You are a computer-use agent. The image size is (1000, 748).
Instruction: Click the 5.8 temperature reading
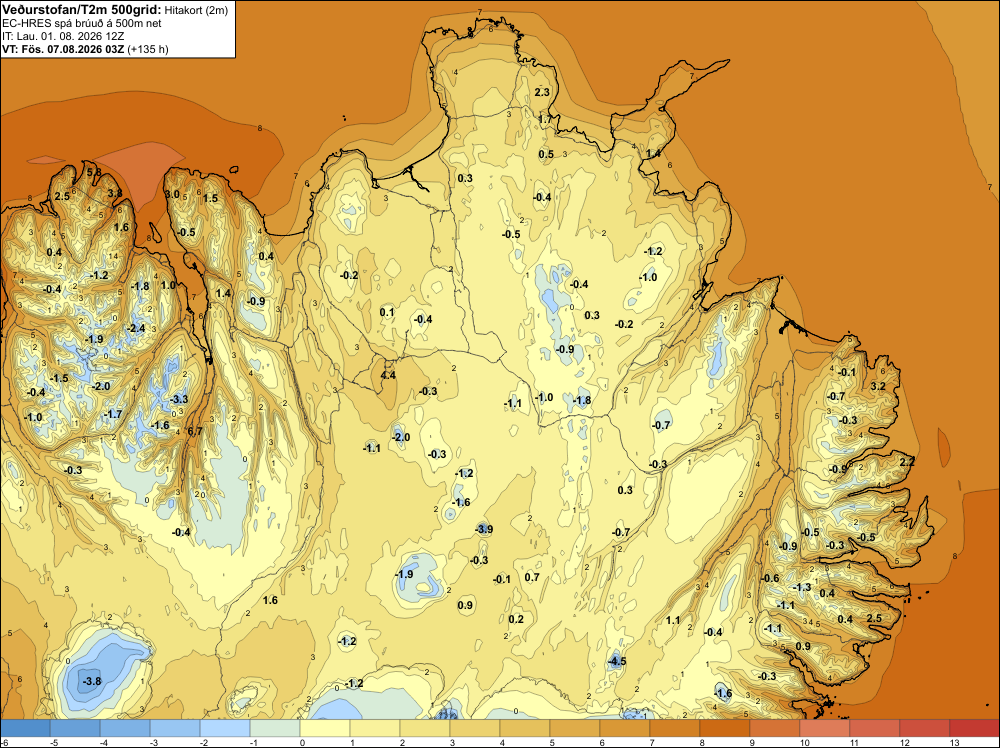coord(94,172)
